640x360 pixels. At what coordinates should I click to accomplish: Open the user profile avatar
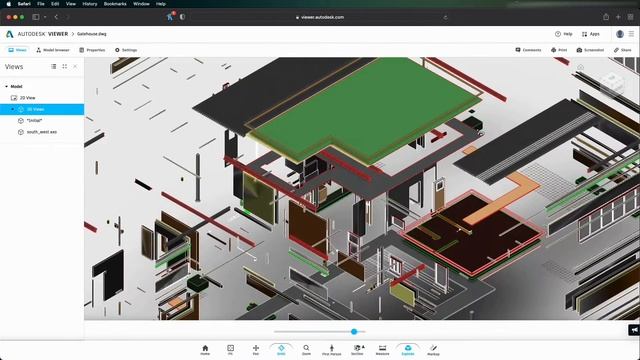pos(620,34)
